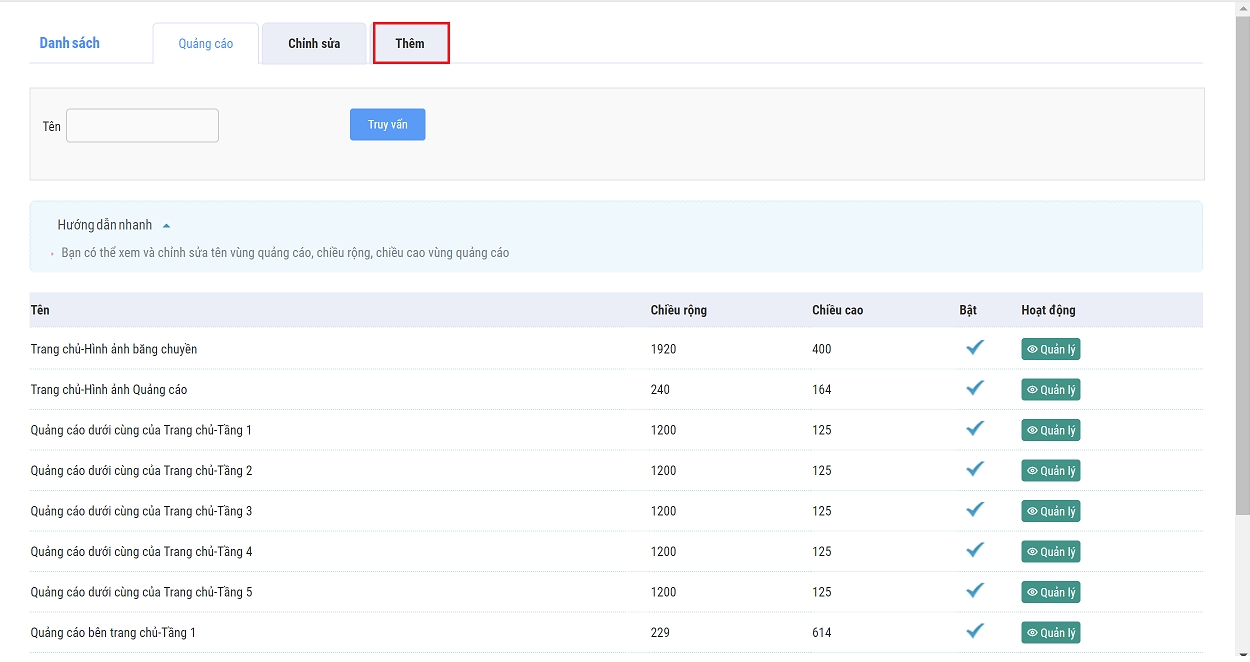
Task: Manage Quảng cáo bên trang chủ-Tầng 1
Action: pyautogui.click(x=1050, y=633)
